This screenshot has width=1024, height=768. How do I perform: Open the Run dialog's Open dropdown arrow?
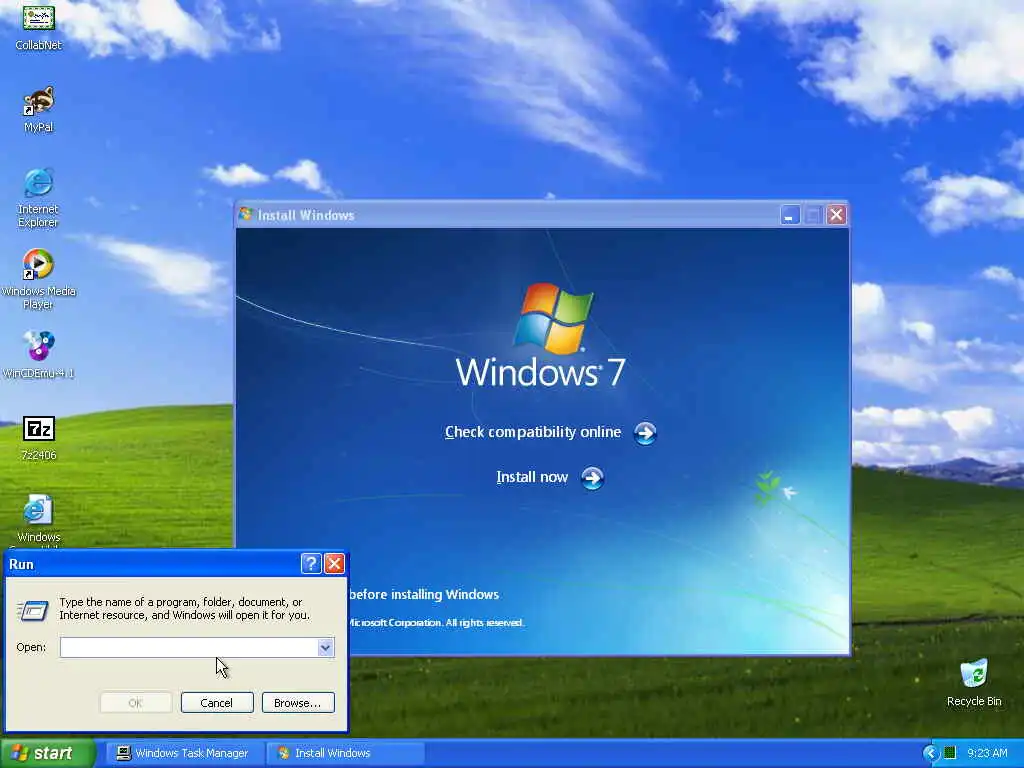click(x=325, y=647)
